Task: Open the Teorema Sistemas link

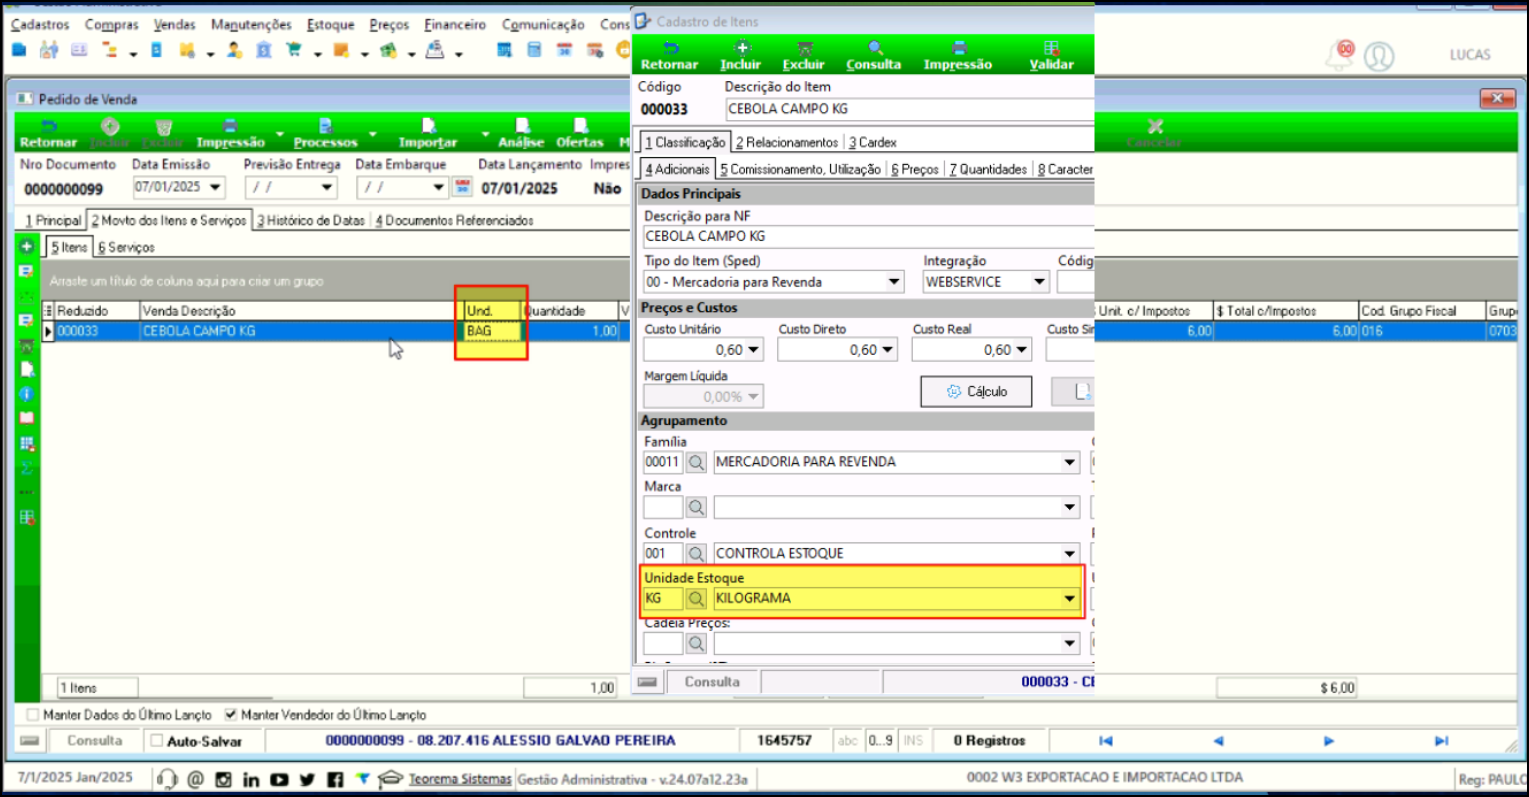Action: [460, 779]
